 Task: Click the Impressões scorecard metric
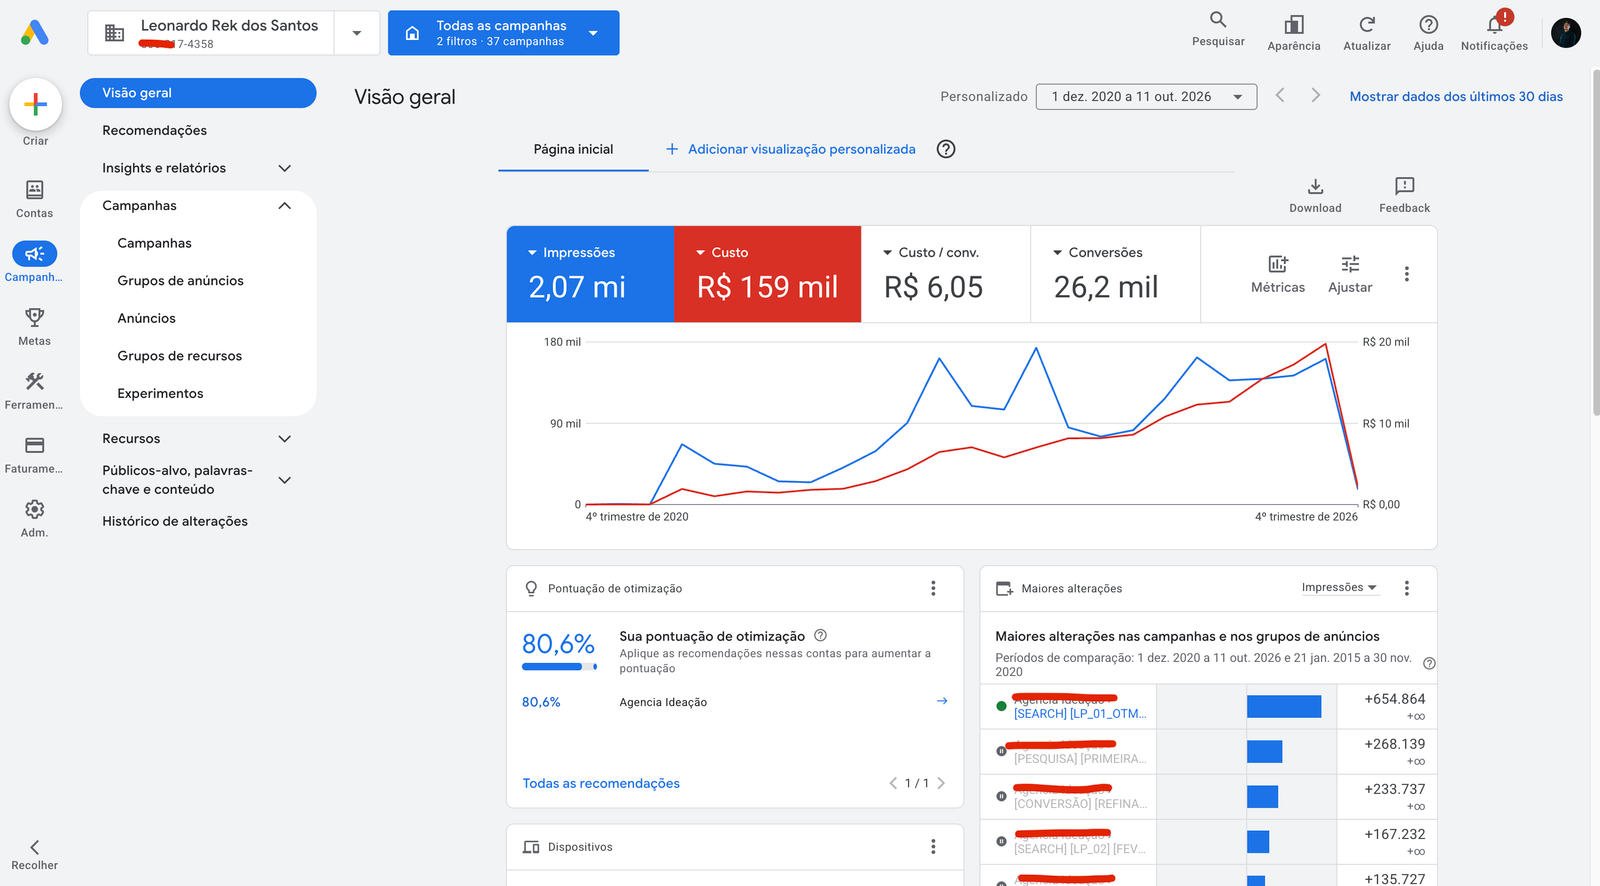[590, 274]
